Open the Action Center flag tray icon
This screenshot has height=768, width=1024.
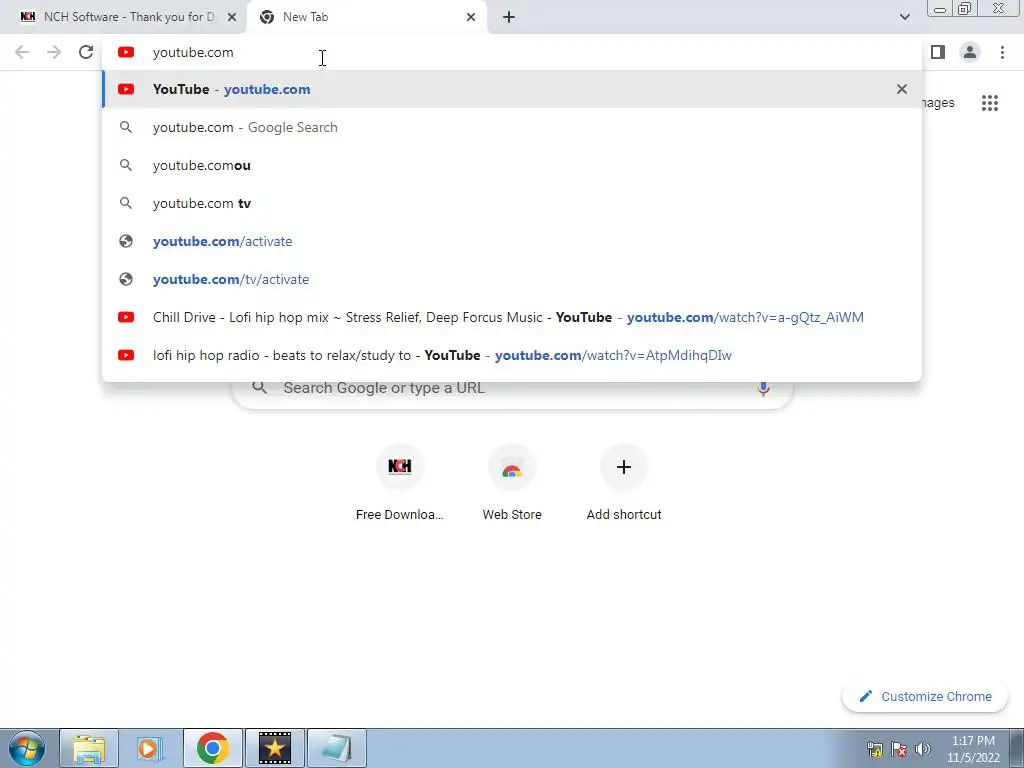coord(899,749)
